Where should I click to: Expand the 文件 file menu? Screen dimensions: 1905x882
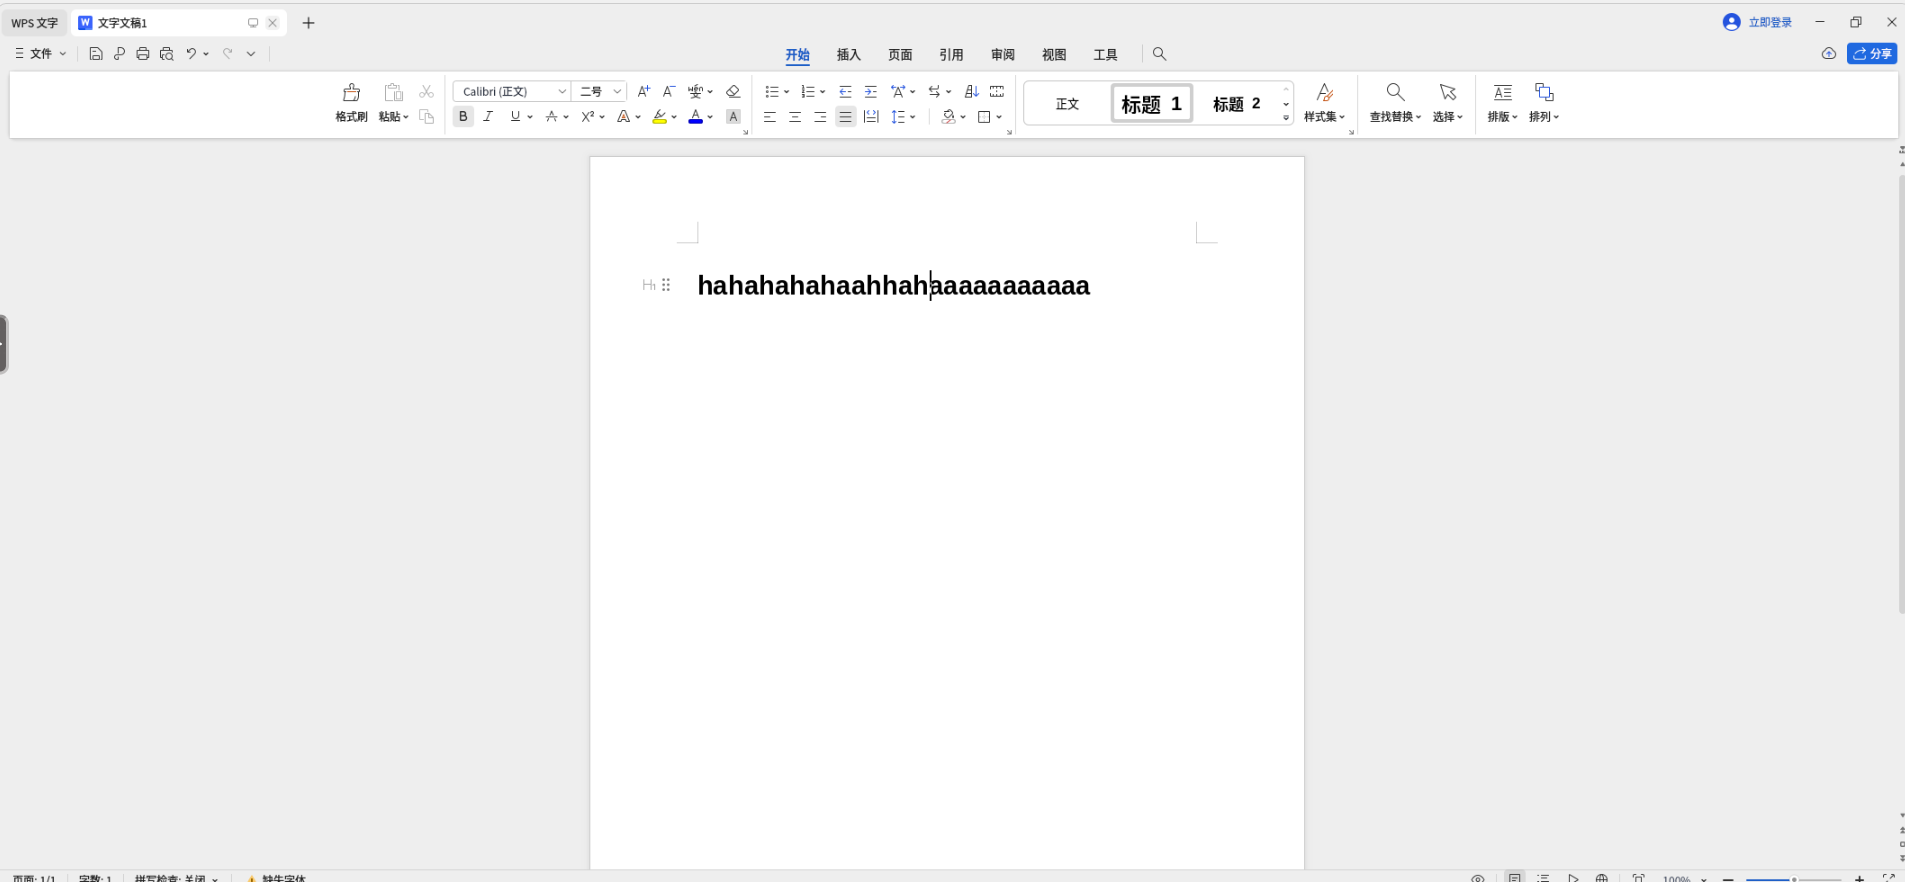tap(41, 54)
